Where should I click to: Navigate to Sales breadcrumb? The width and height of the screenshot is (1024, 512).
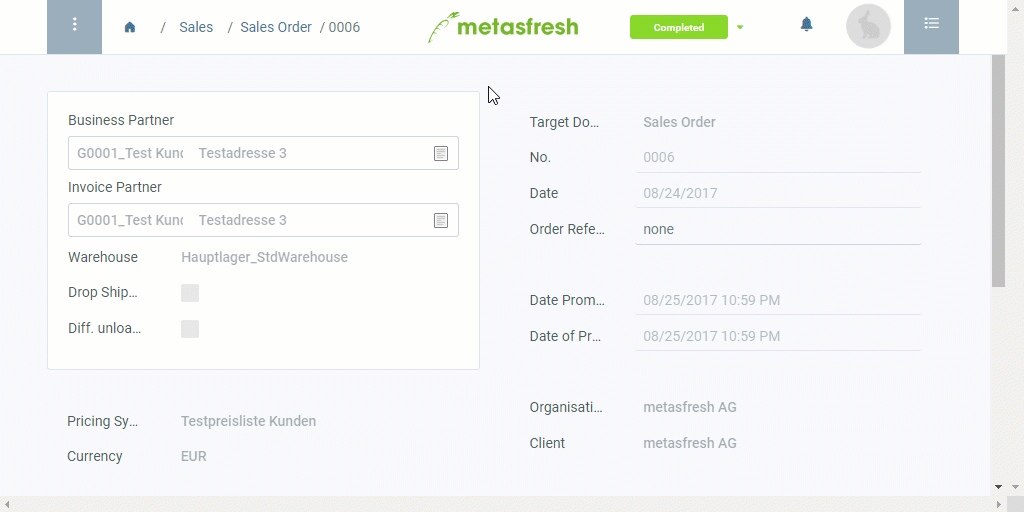click(x=196, y=27)
